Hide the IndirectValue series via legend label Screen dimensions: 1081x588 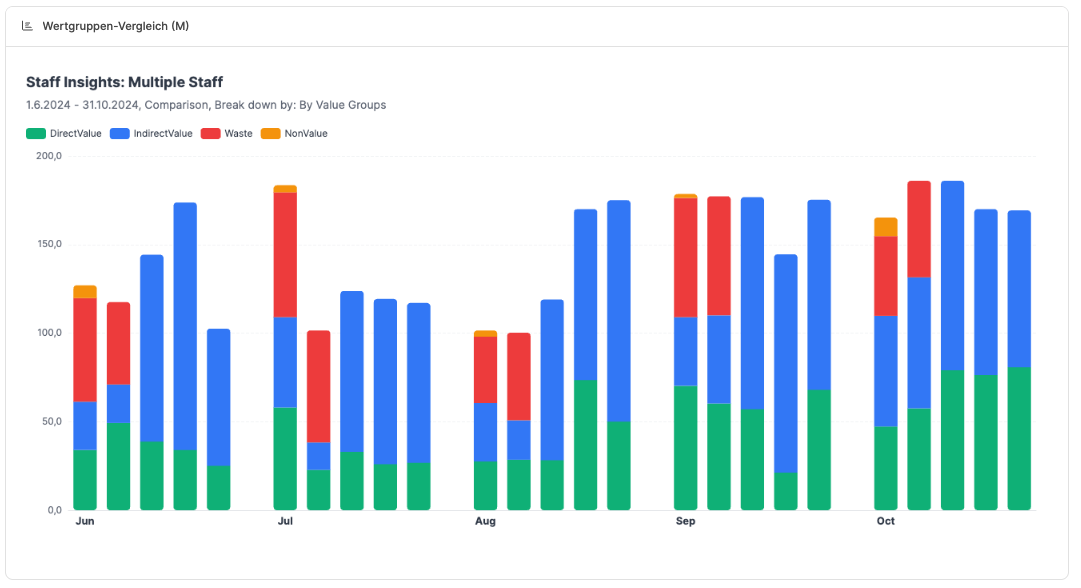point(163,134)
